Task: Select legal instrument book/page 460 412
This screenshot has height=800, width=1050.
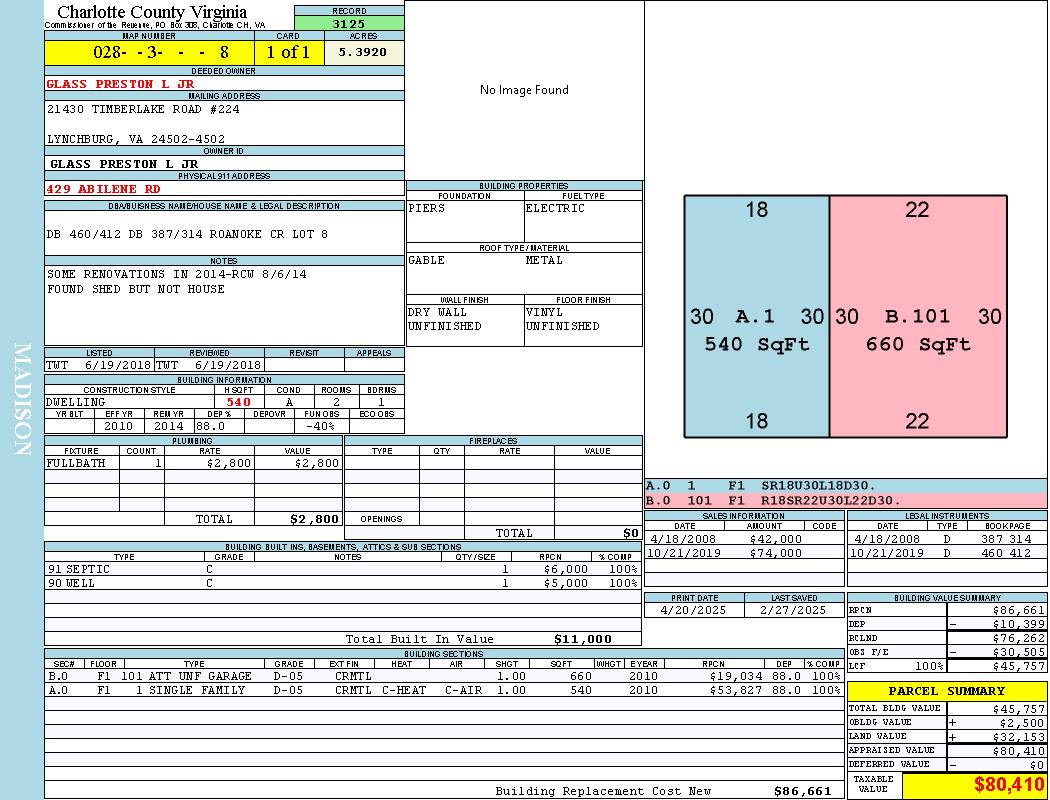Action: (x=1006, y=554)
